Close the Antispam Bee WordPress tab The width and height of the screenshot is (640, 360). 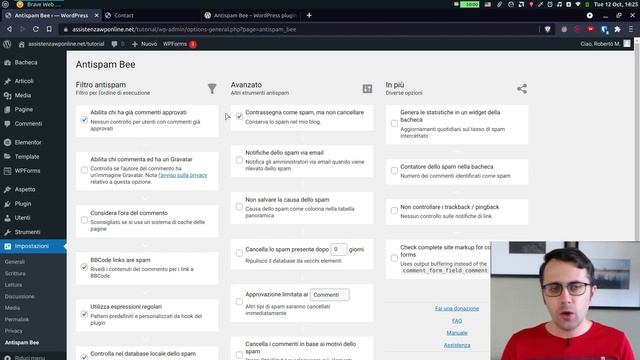pyautogui.click(x=96, y=16)
